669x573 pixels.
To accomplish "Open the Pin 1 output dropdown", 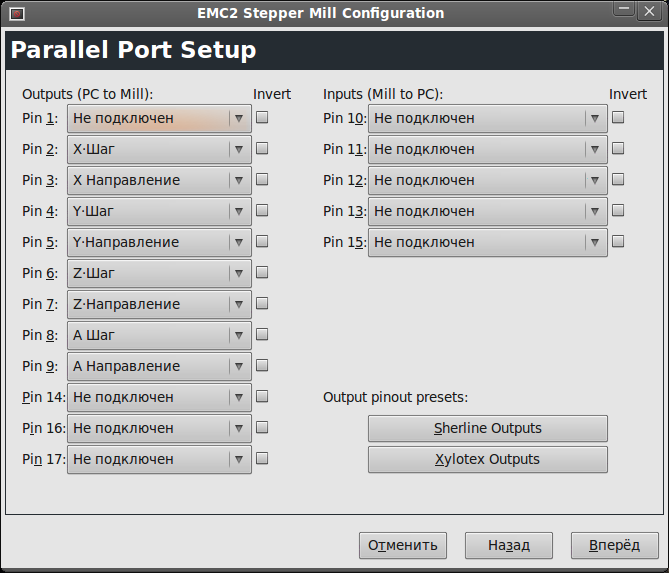I will tap(159, 119).
